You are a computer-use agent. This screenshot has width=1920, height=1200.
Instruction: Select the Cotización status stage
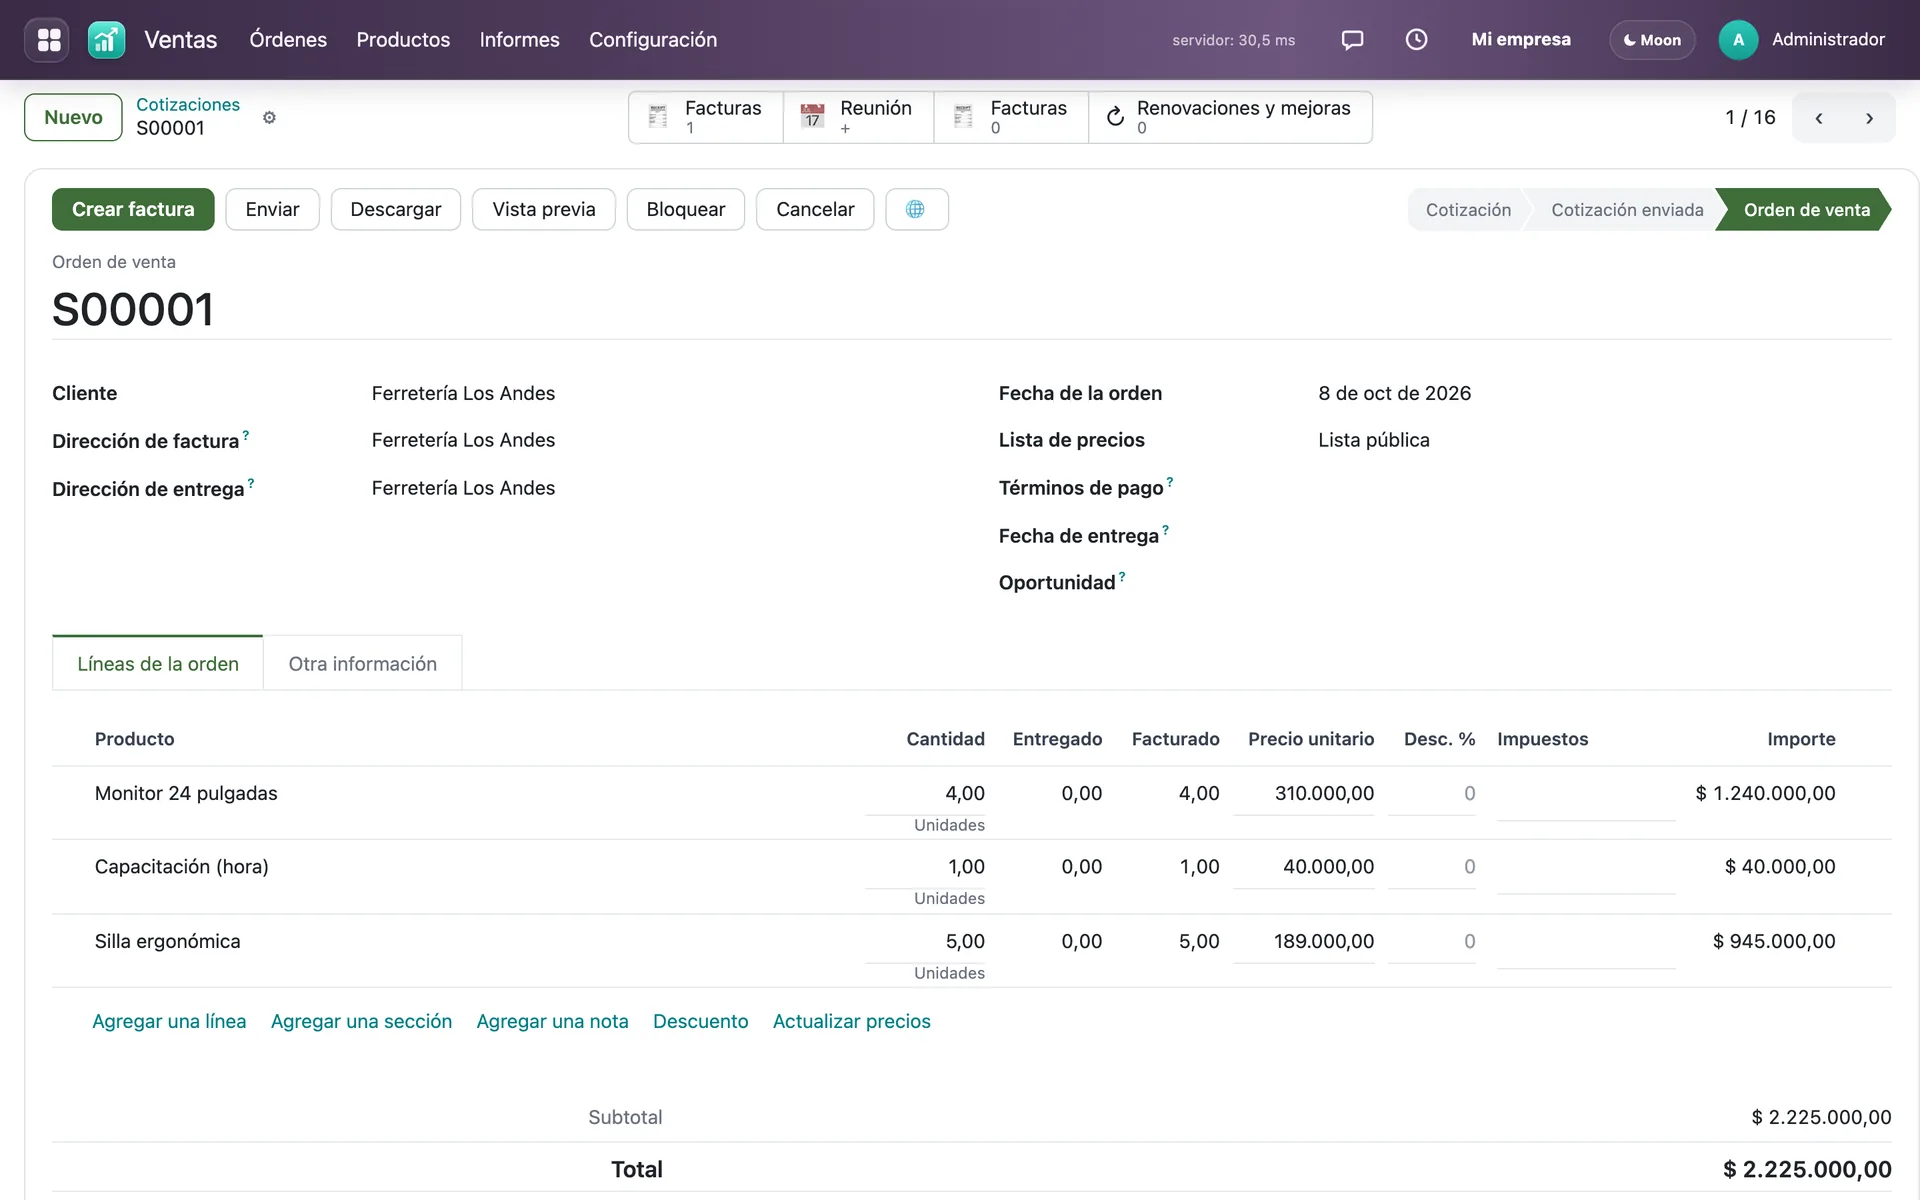[x=1468, y=210]
